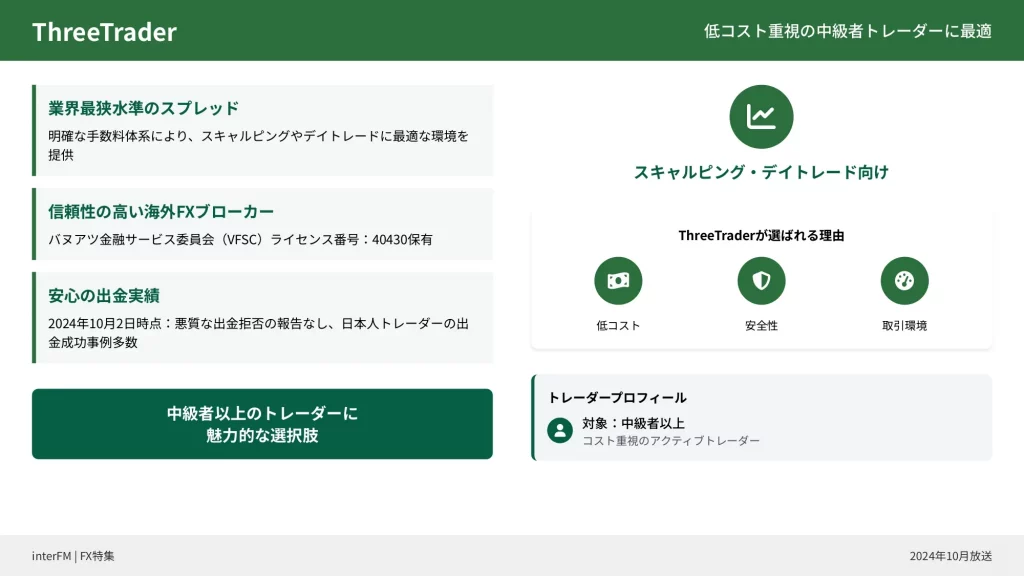This screenshot has height=576, width=1024.
Task: Select the 信頼性の高い海外FXブローカー heading
Action: click(161, 212)
